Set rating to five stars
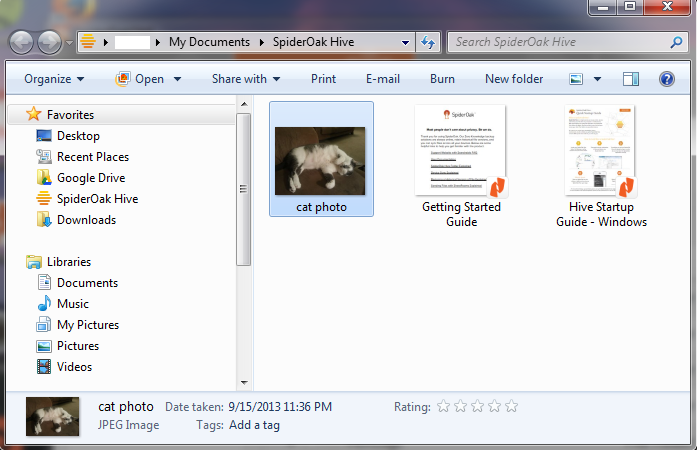 512,406
